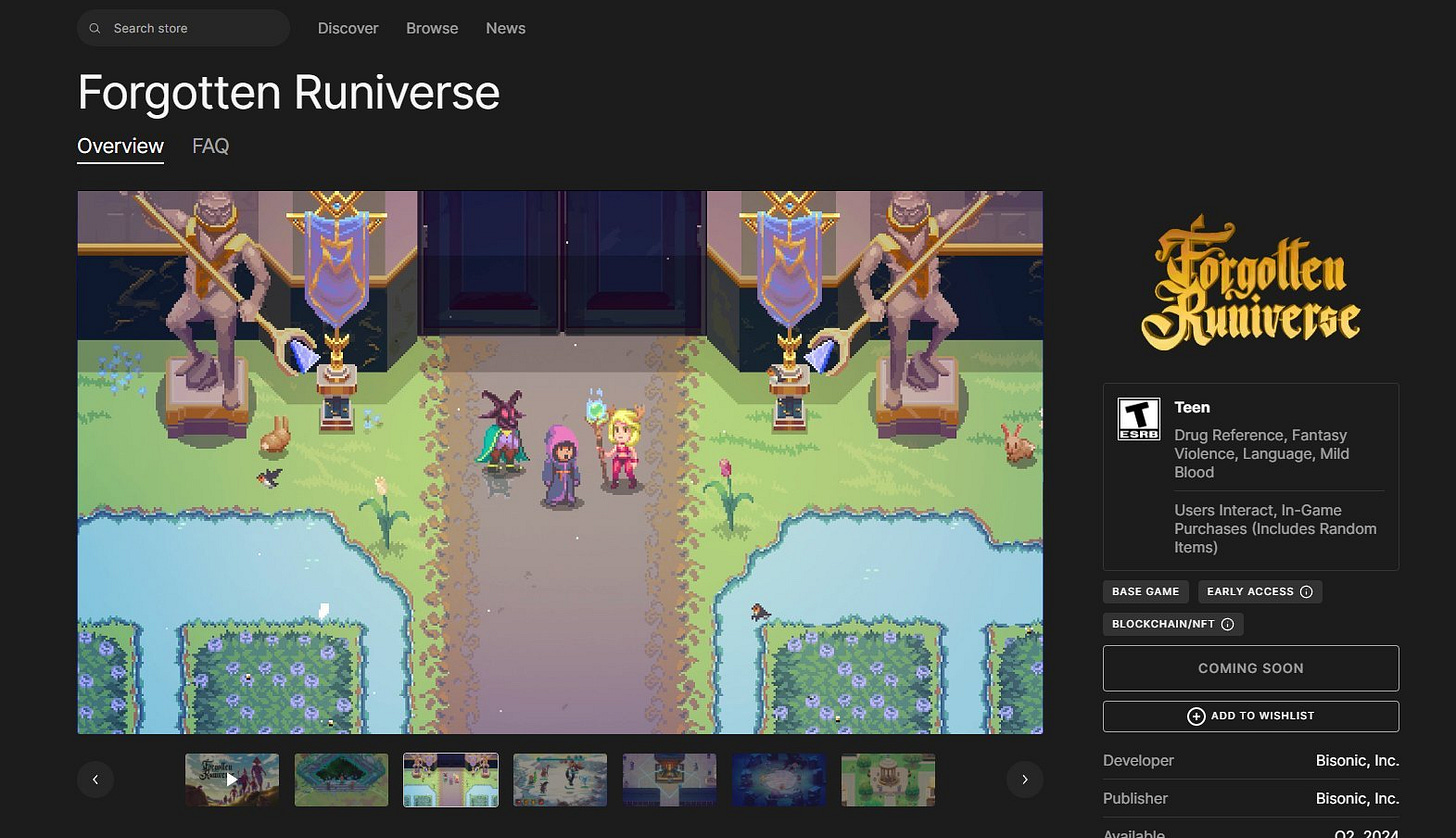Click the EARLY ACCESS tag

[1259, 591]
